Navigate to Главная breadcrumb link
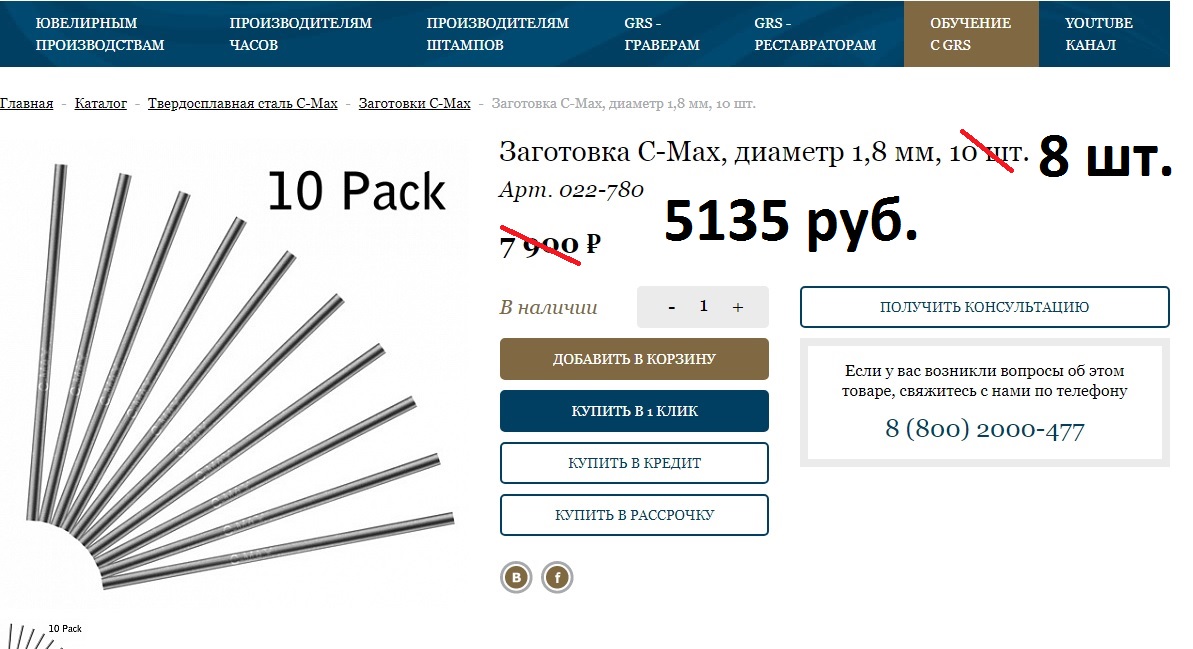Screen dimensions: 1193x649 coord(27,103)
